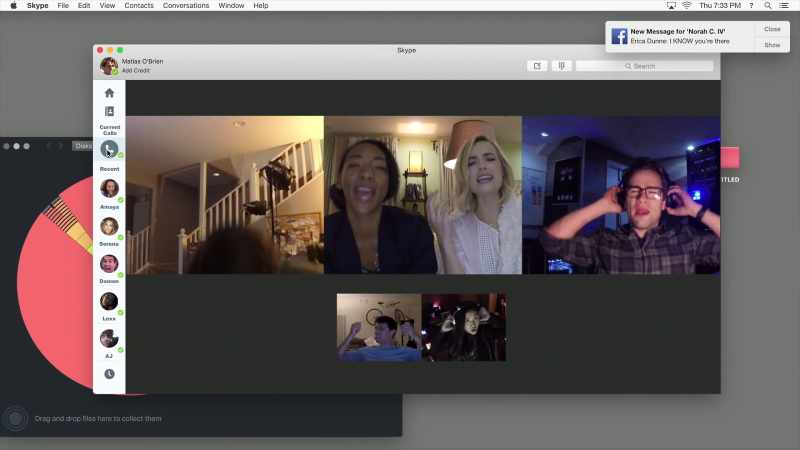Open the Contacts menu in menu bar

139,6
